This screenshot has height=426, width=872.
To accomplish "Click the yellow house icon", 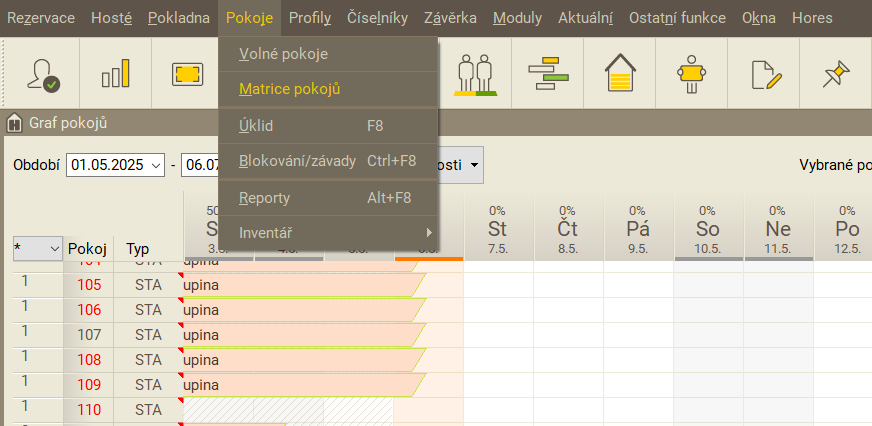I will [x=620, y=73].
